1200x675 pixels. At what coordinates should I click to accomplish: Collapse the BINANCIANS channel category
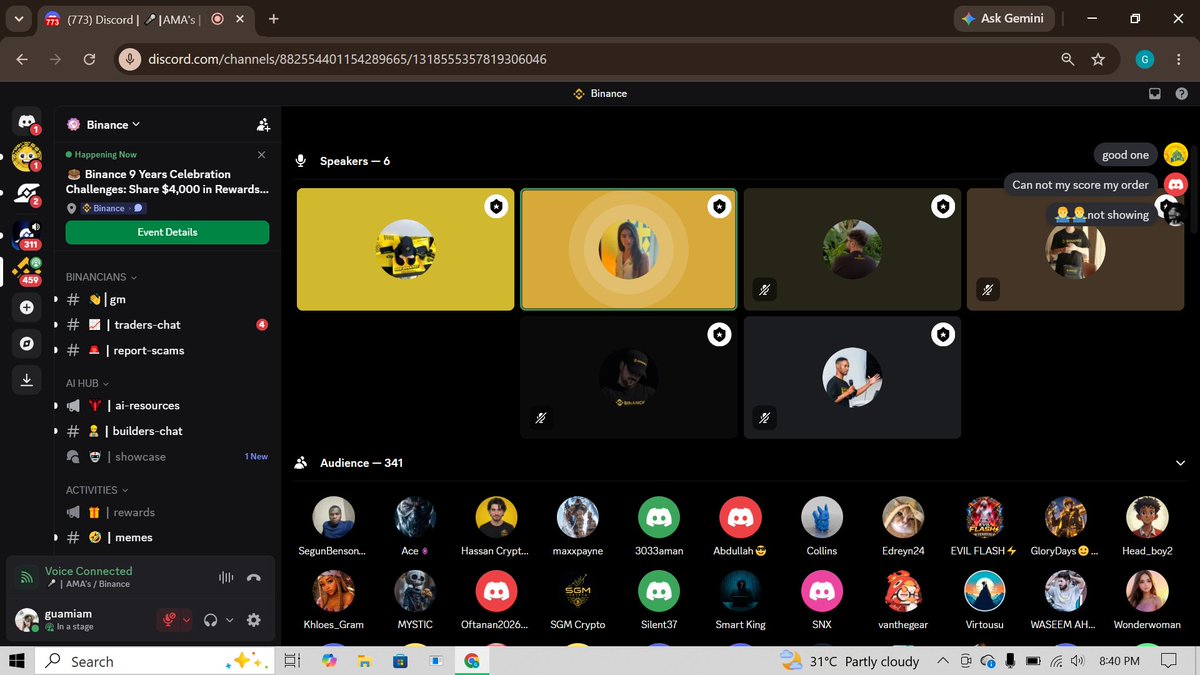click(101, 277)
